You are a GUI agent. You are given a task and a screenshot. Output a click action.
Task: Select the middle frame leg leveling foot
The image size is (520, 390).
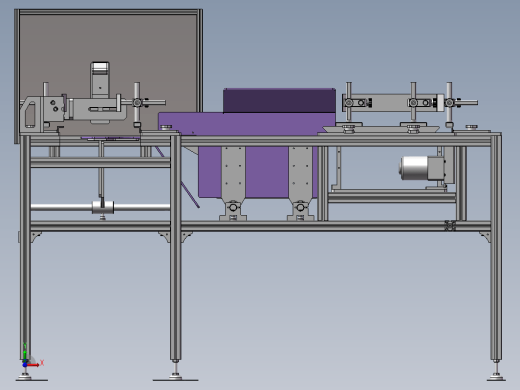coord(176,372)
